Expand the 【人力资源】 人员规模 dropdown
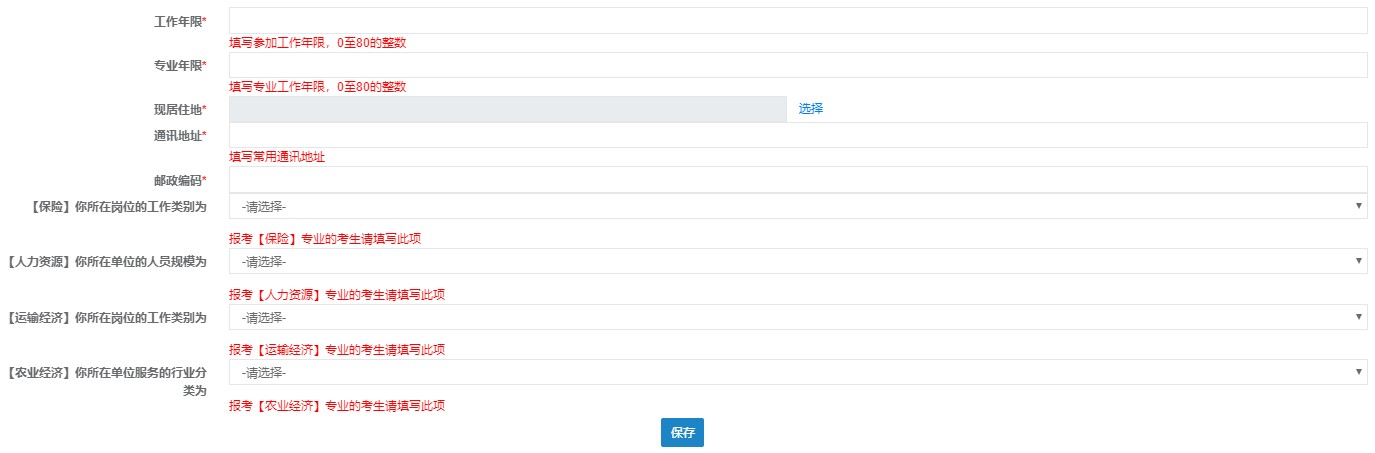The height and width of the screenshot is (453, 1375). click(x=797, y=261)
